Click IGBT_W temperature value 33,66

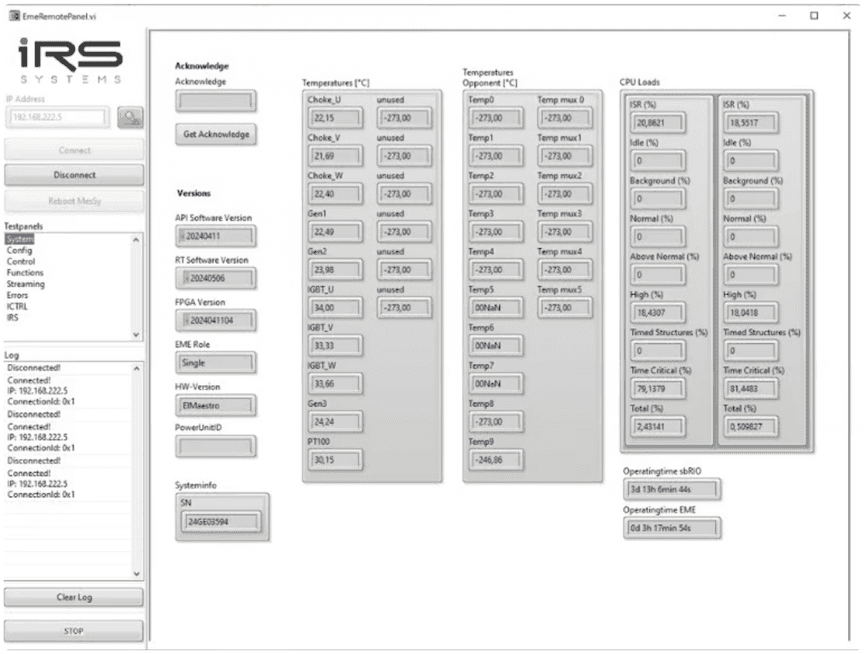click(x=335, y=384)
